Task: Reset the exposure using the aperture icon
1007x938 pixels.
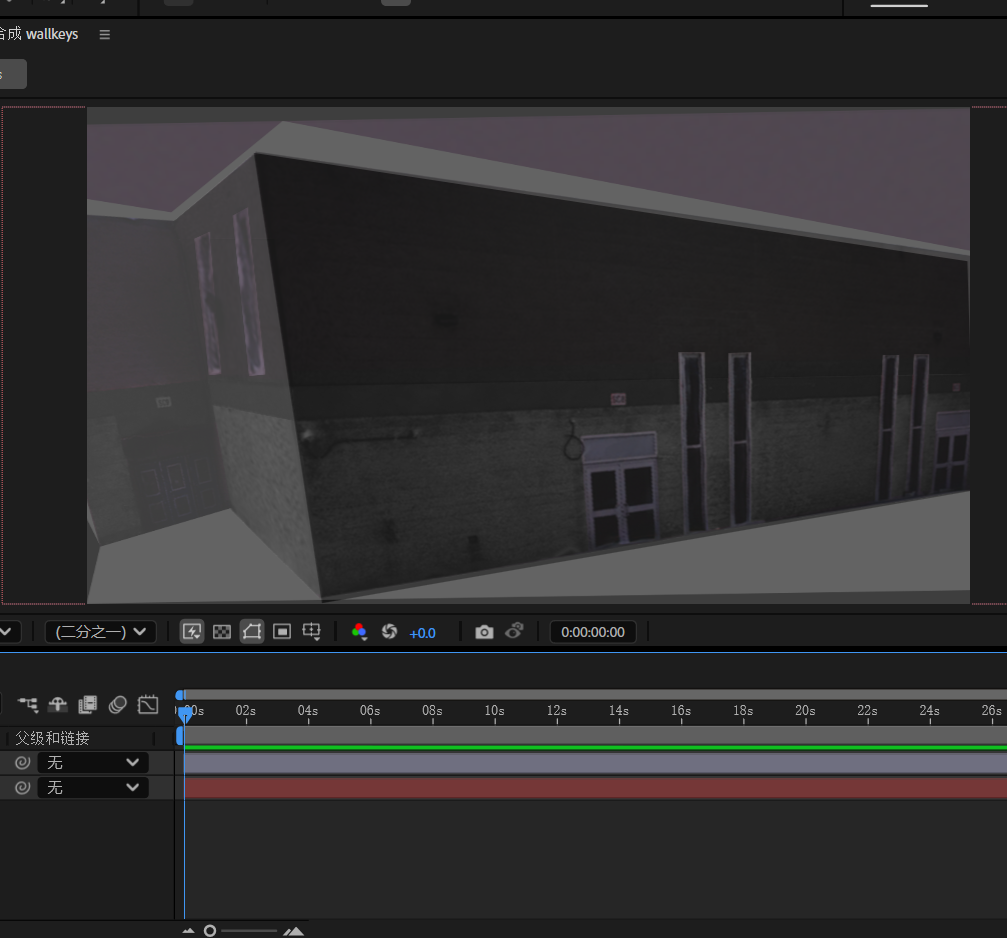Action: [x=390, y=632]
